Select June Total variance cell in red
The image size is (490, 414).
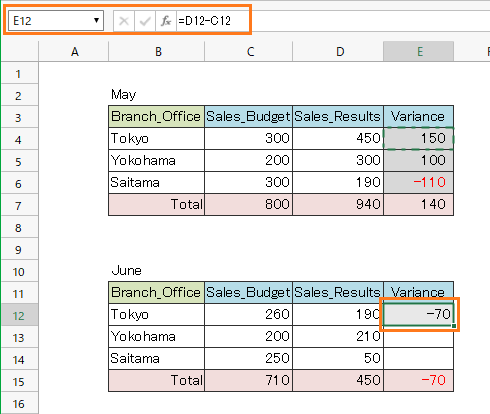[x=419, y=380]
